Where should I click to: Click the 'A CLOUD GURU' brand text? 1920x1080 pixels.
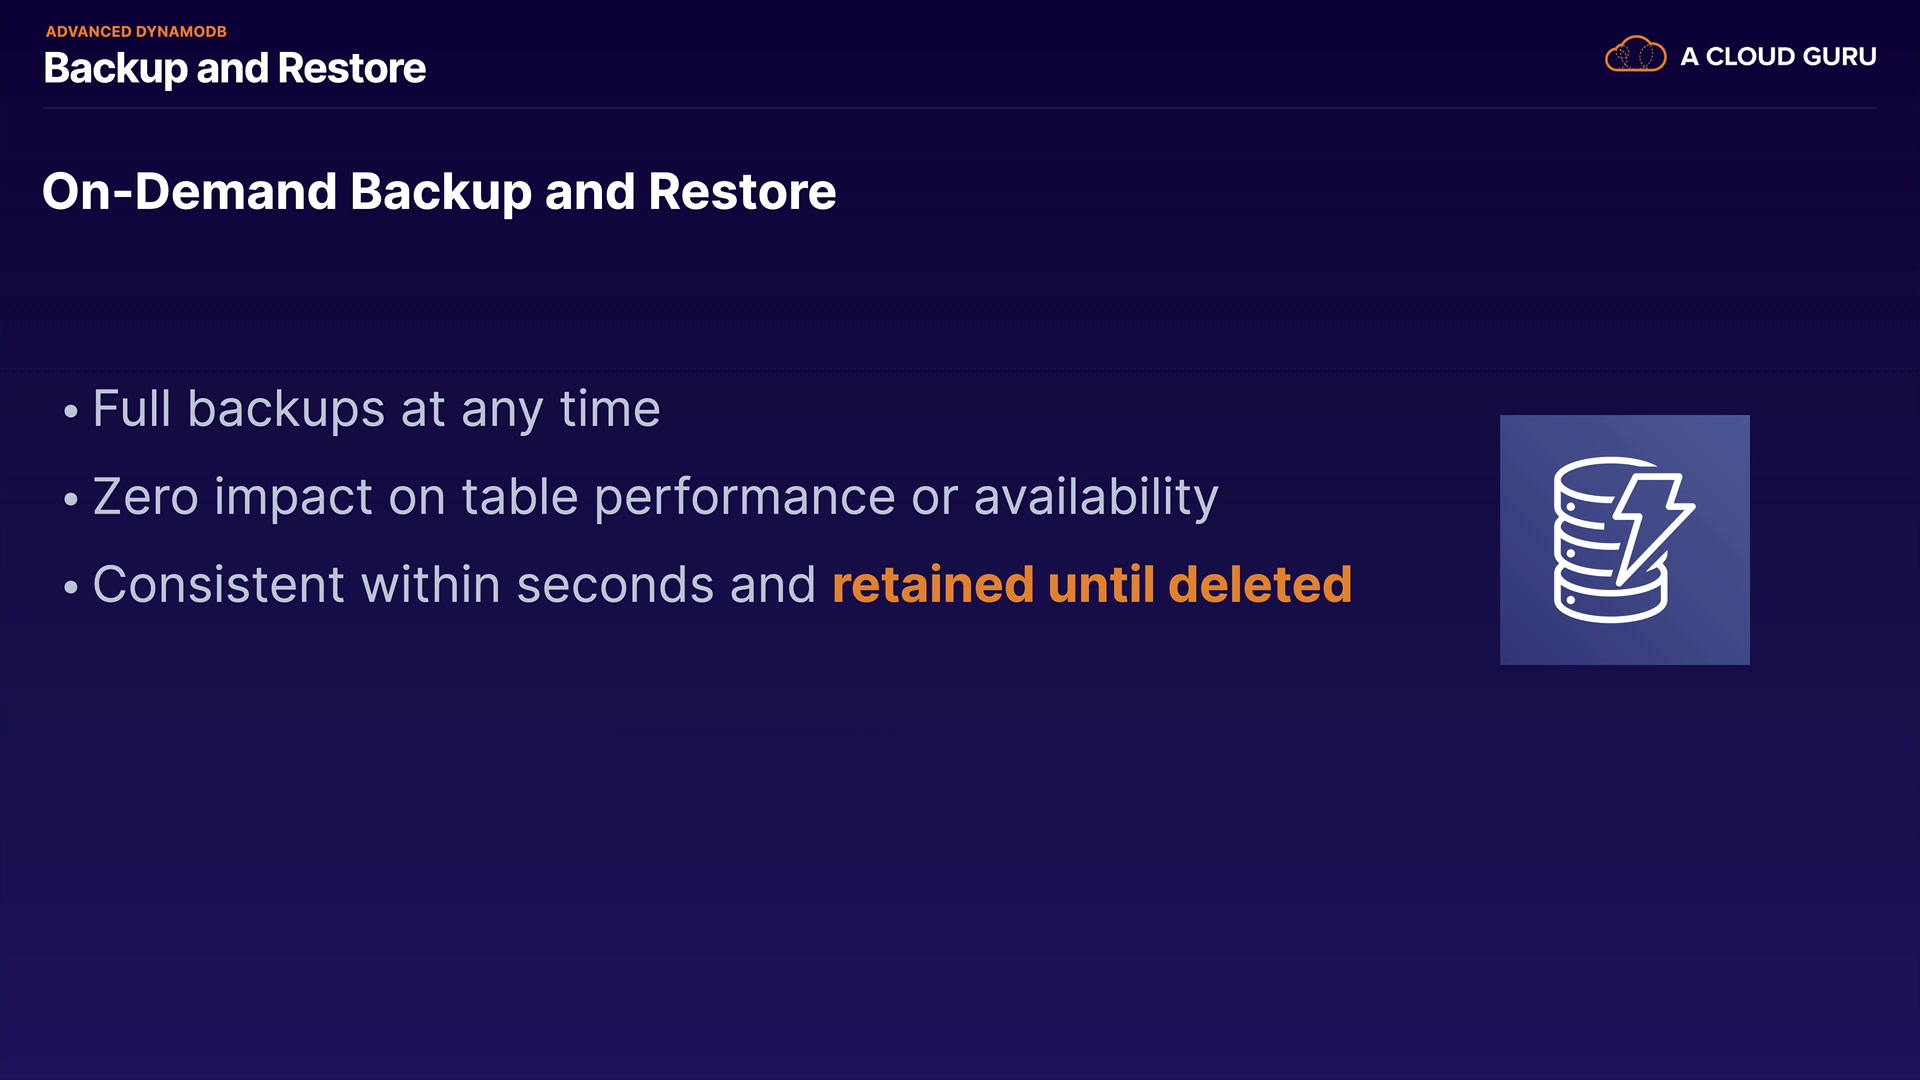1778,57
